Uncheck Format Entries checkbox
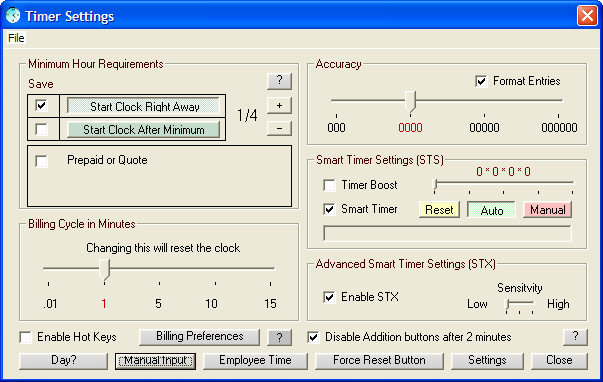 [x=481, y=81]
